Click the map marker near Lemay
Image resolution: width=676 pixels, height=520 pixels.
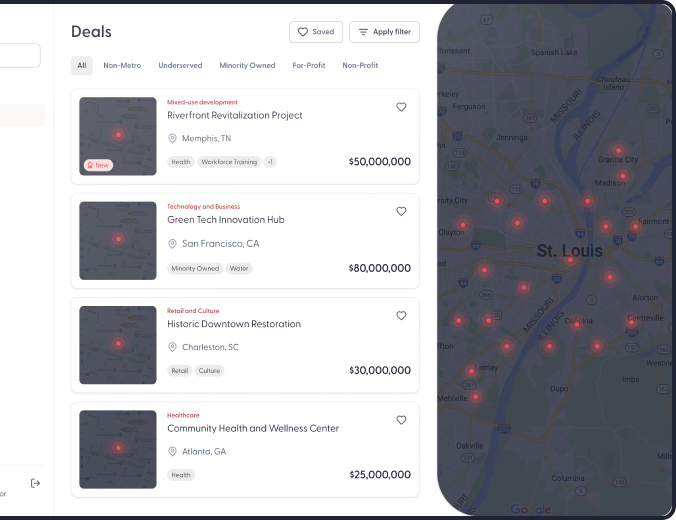(x=472, y=371)
